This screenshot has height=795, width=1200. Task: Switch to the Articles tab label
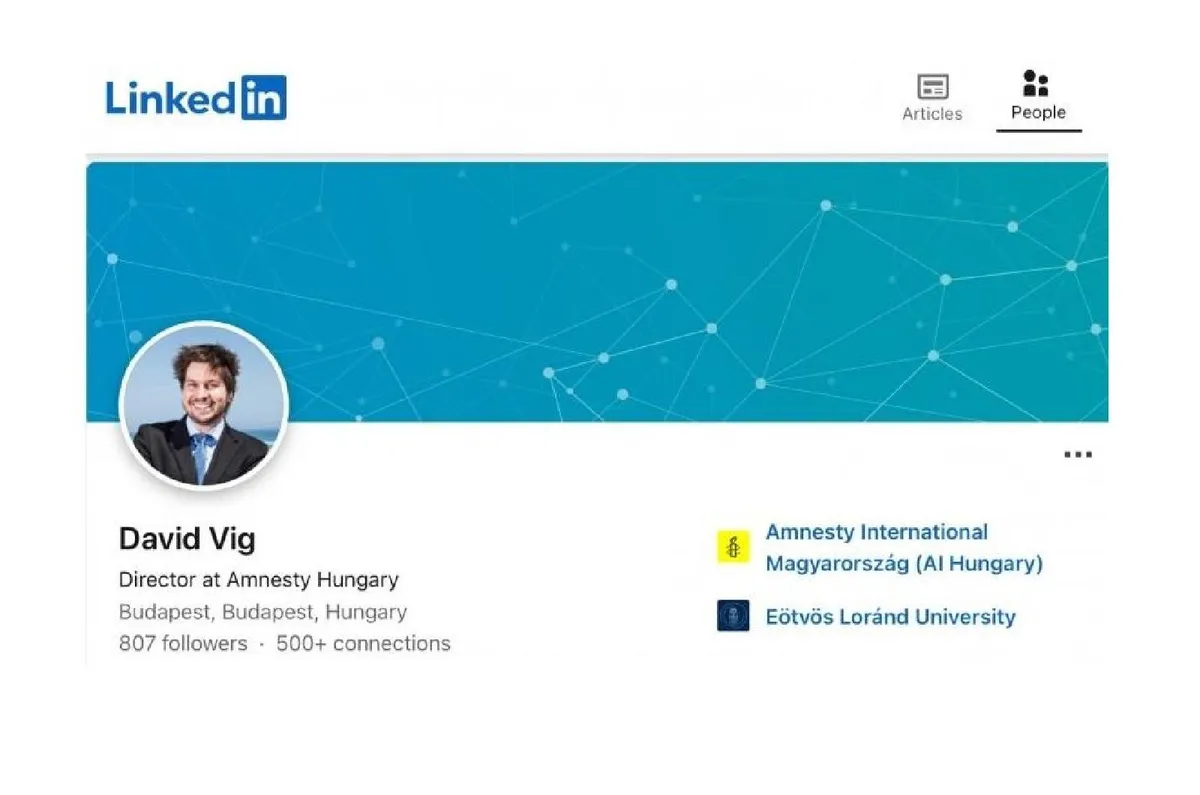pyautogui.click(x=932, y=114)
